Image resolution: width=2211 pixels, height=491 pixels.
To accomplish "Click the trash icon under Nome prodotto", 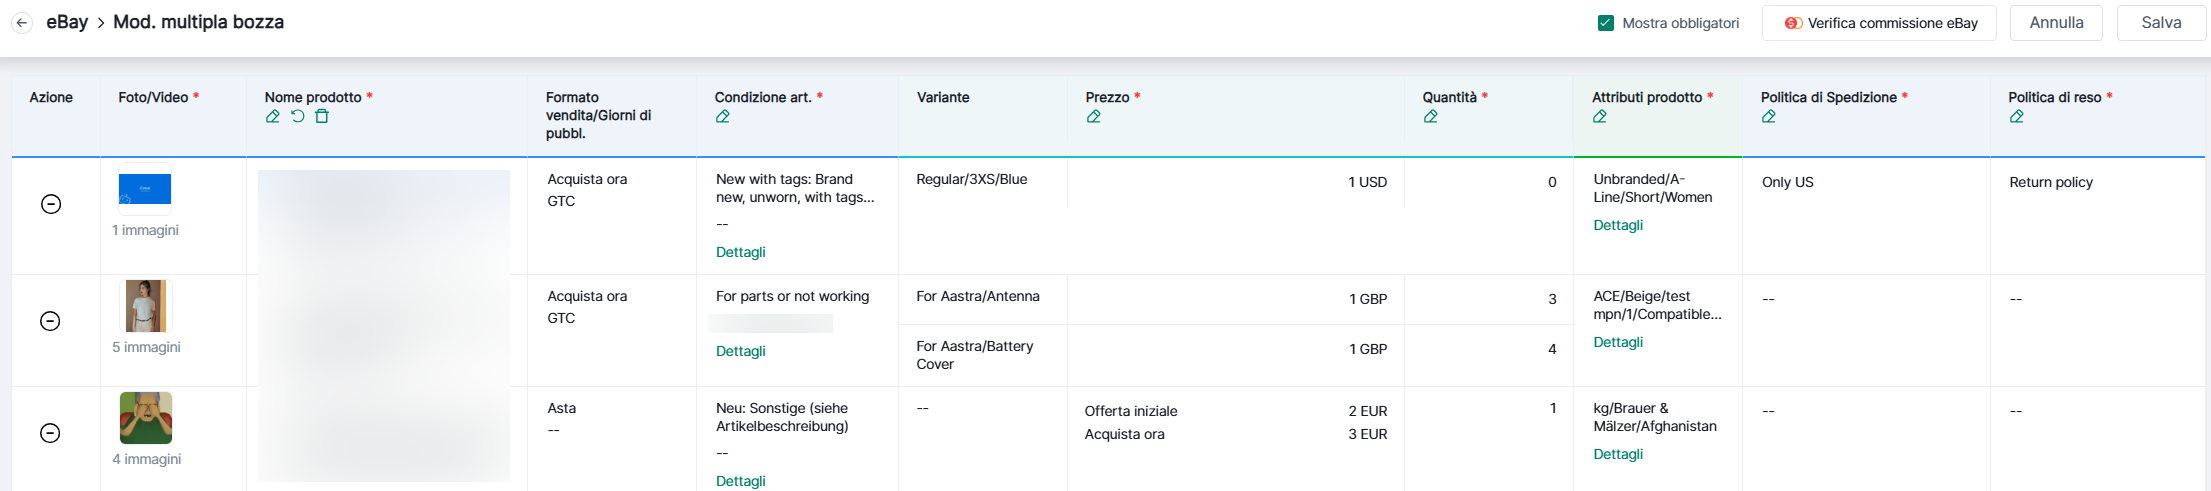I will (322, 117).
